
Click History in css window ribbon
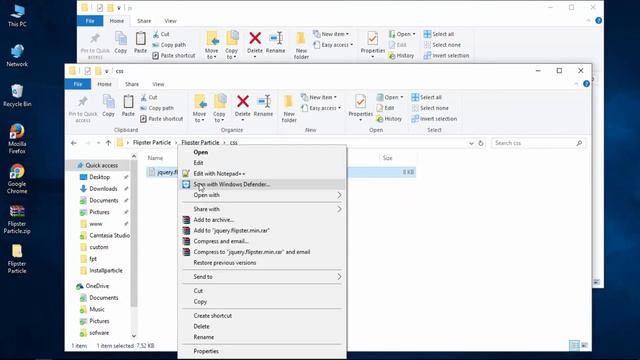pyautogui.click(x=389, y=119)
